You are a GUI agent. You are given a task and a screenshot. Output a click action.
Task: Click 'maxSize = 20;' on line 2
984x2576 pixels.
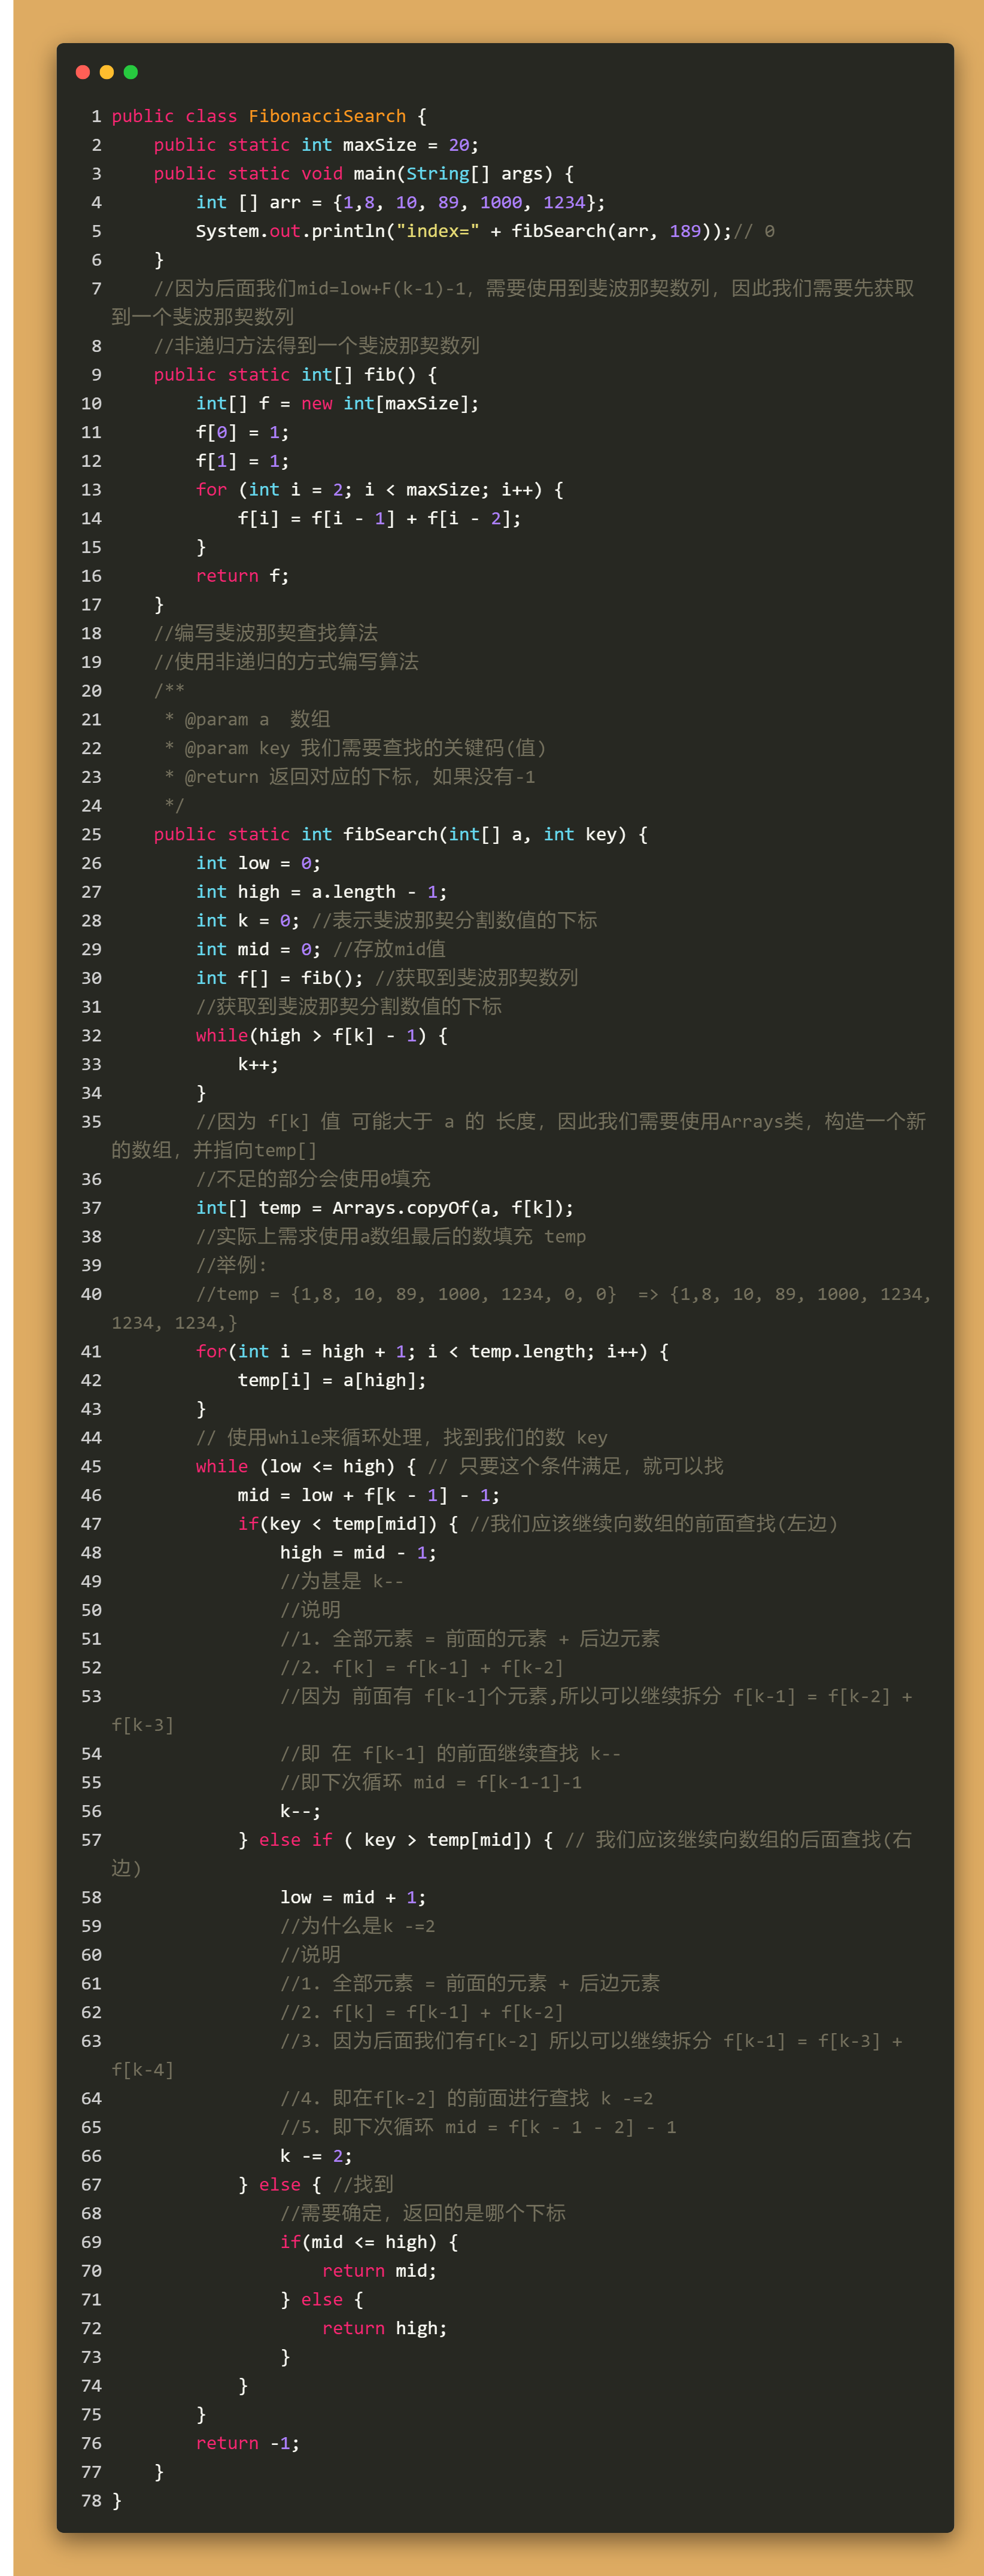(x=411, y=145)
